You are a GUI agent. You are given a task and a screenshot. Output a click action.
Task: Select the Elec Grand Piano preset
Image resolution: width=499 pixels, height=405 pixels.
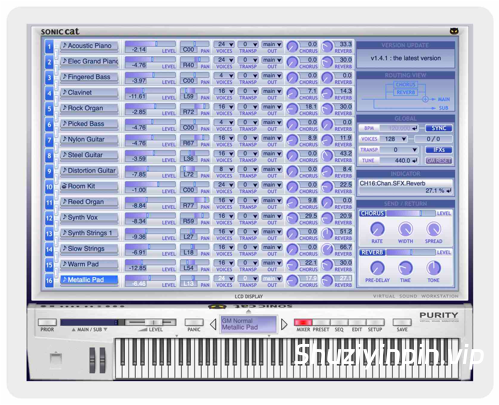pos(89,61)
